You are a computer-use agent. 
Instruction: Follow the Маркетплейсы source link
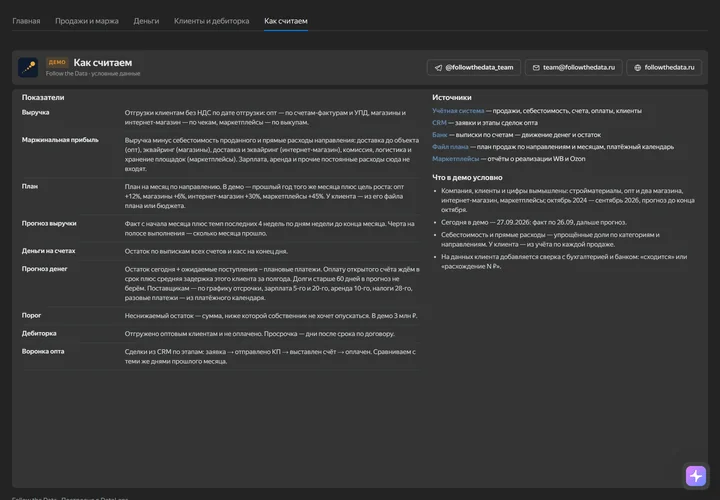(456, 158)
